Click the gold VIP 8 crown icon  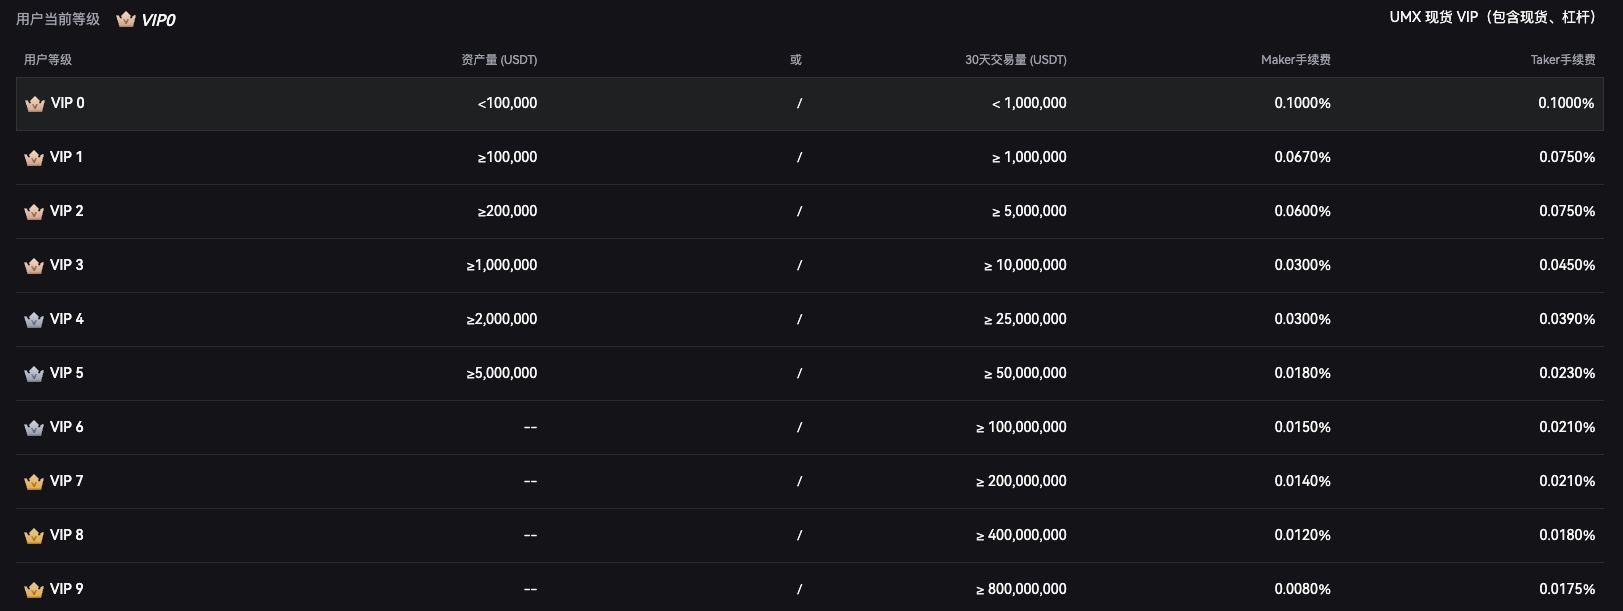(34, 536)
